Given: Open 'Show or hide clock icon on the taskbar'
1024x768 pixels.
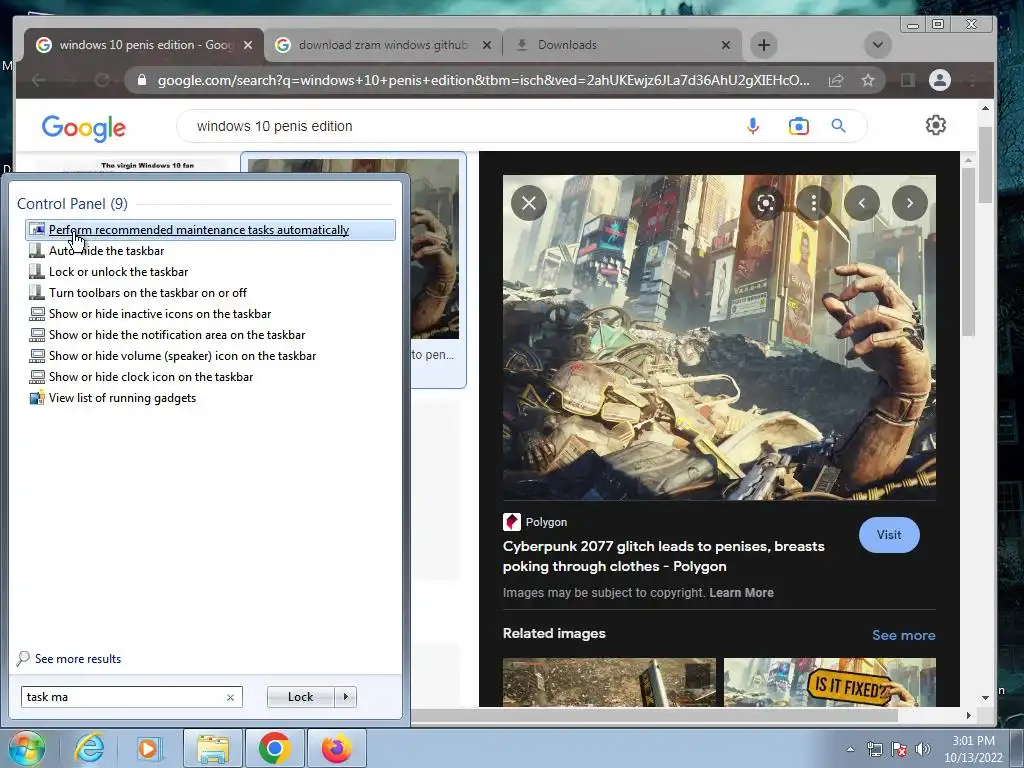Looking at the screenshot, I should coord(151,377).
